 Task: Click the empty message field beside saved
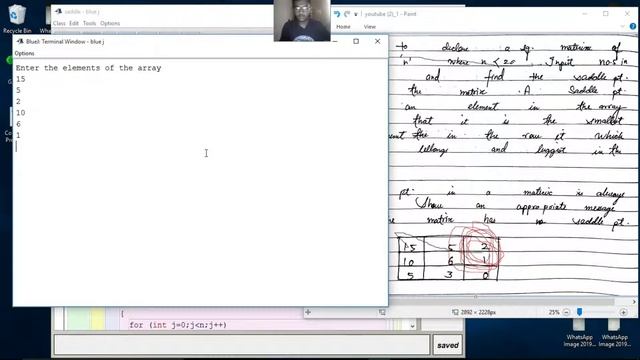(x=242, y=345)
